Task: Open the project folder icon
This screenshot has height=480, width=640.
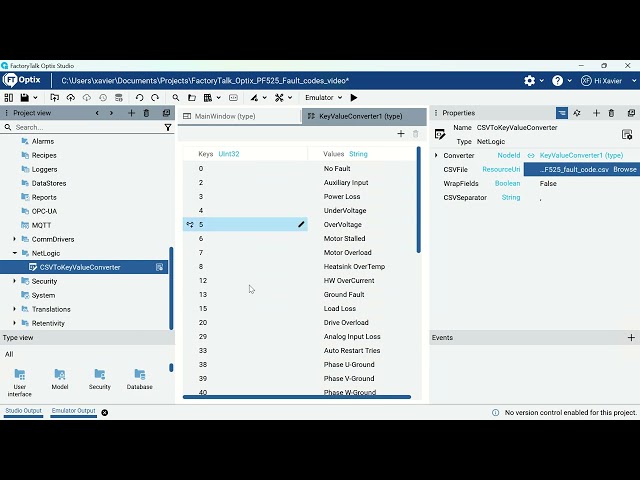Action: tap(192, 98)
